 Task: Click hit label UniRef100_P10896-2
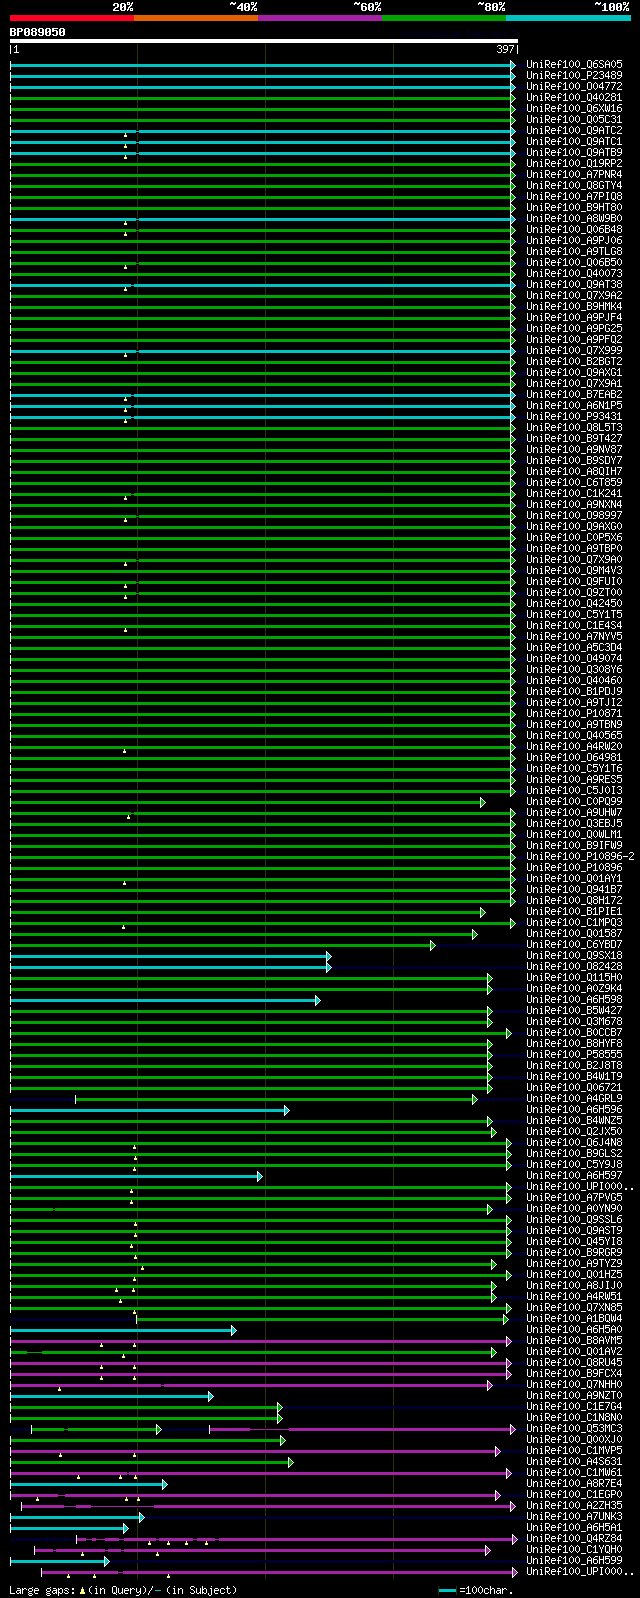coord(580,856)
